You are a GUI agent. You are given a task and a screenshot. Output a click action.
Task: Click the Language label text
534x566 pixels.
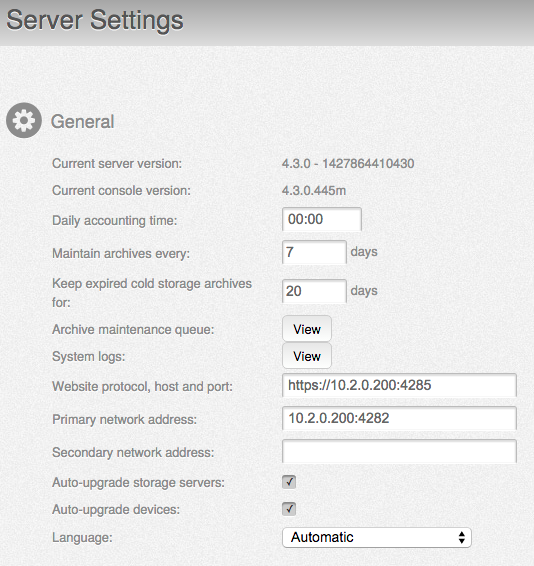(82, 537)
